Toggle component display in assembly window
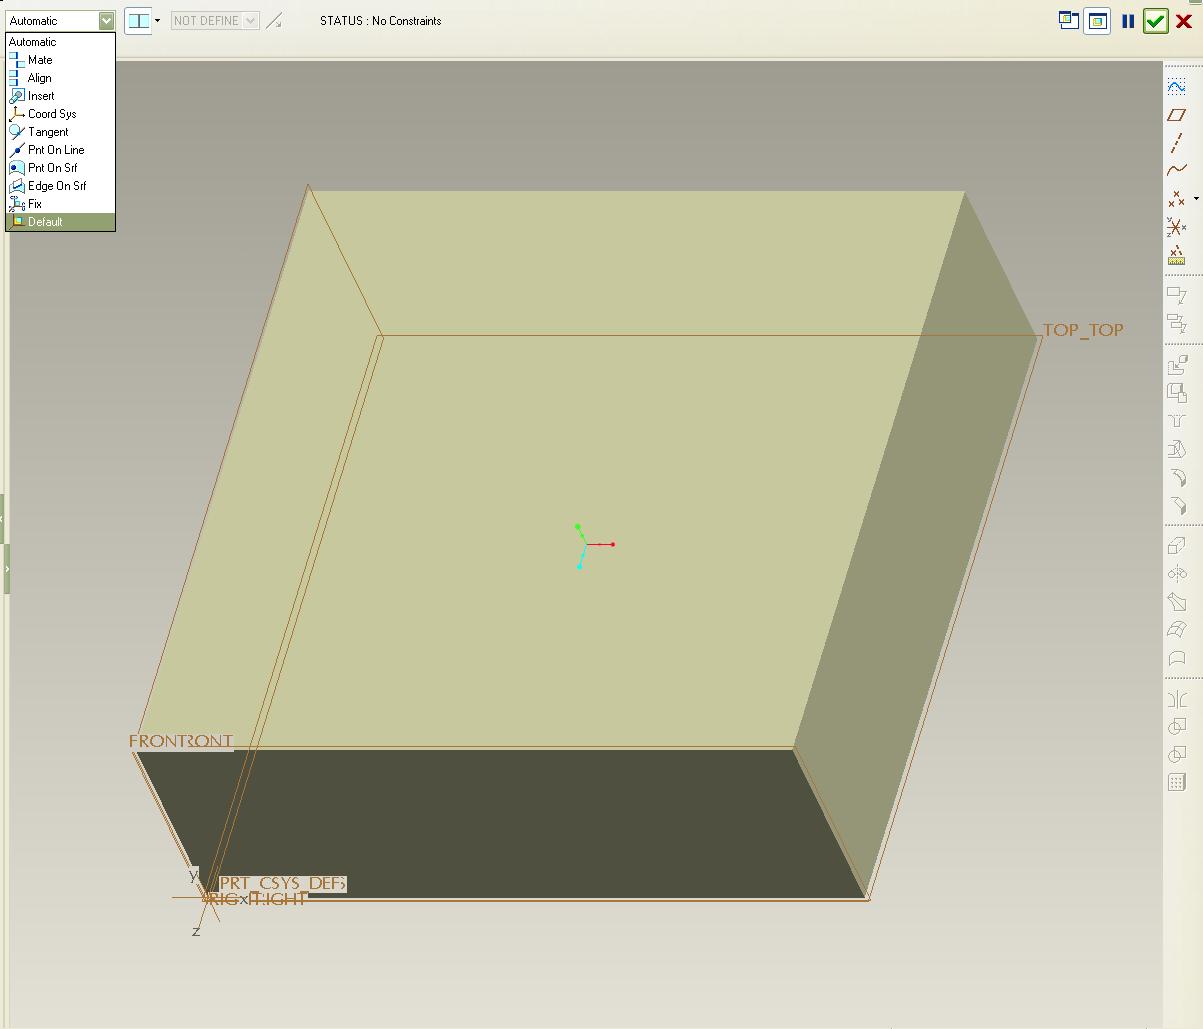This screenshot has height=1029, width=1203. [1097, 19]
